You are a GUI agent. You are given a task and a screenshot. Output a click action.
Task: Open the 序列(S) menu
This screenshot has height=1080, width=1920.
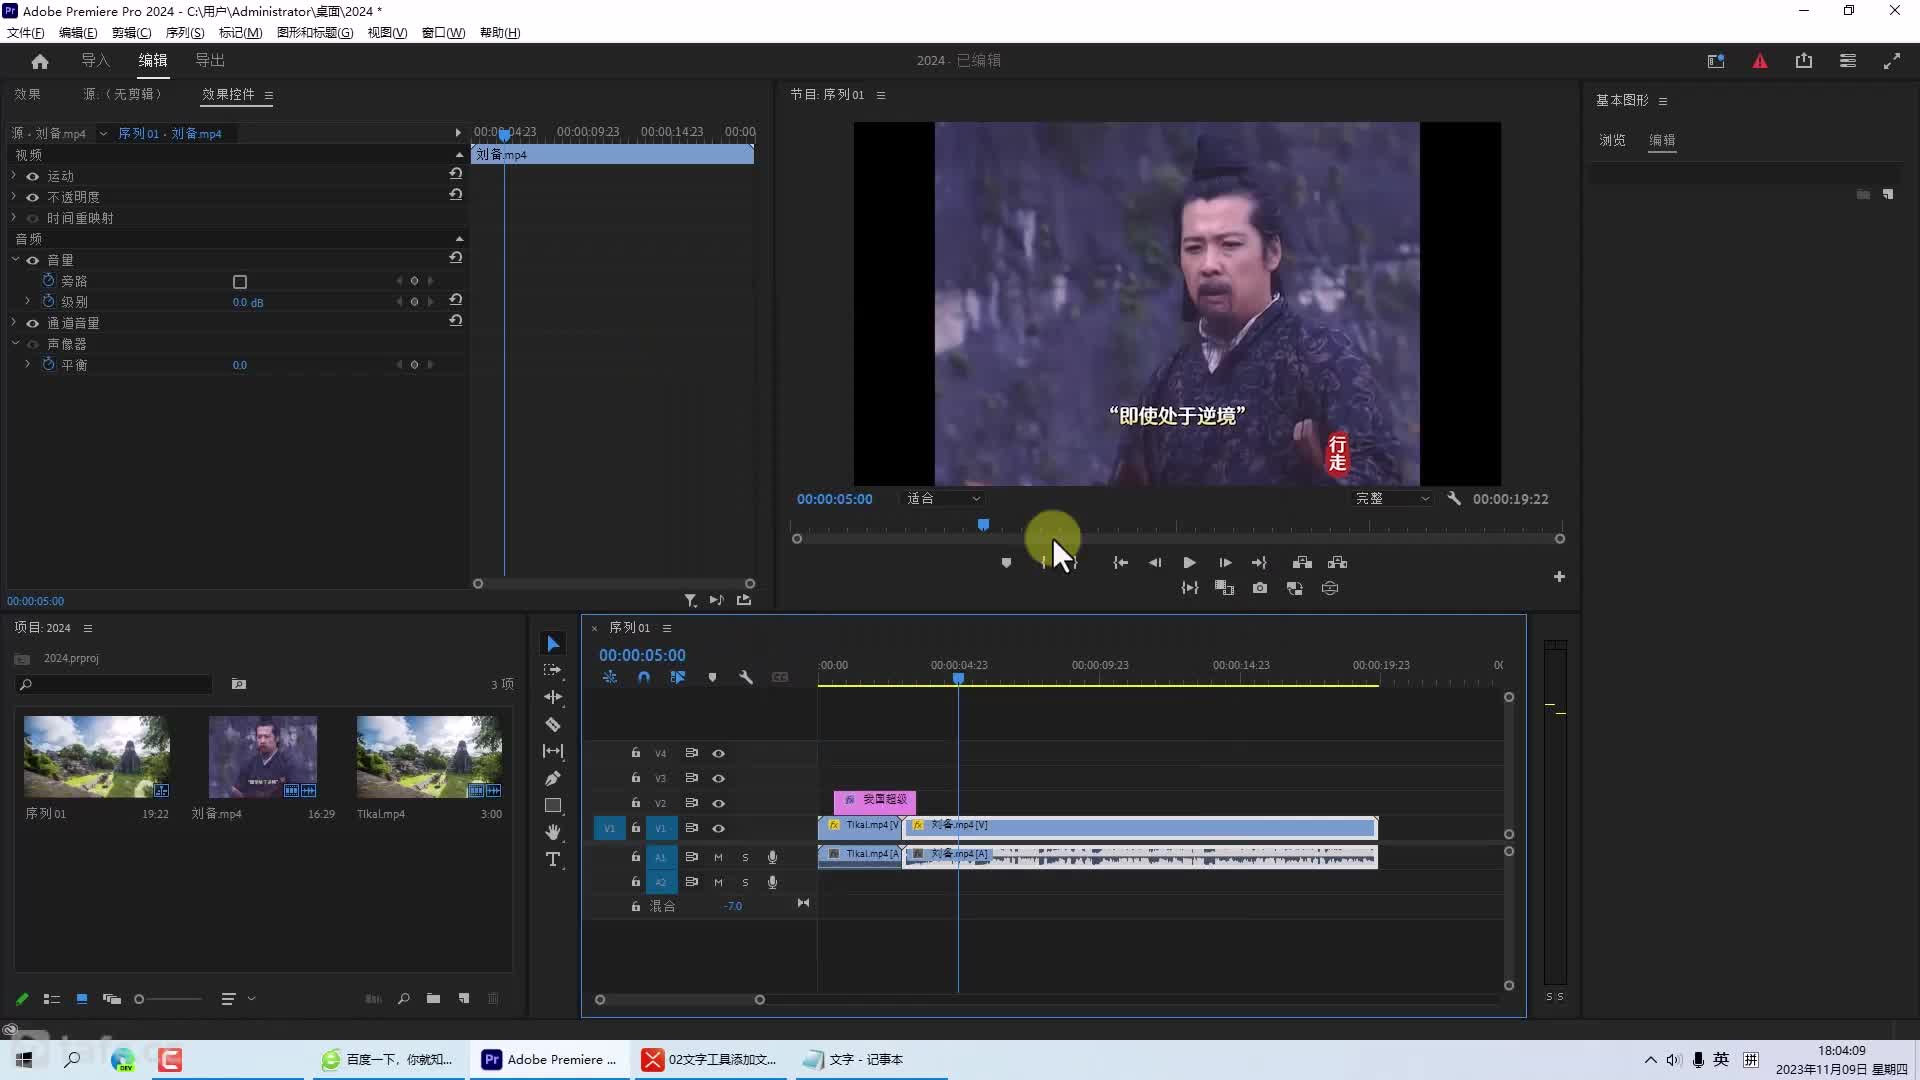pyautogui.click(x=185, y=32)
